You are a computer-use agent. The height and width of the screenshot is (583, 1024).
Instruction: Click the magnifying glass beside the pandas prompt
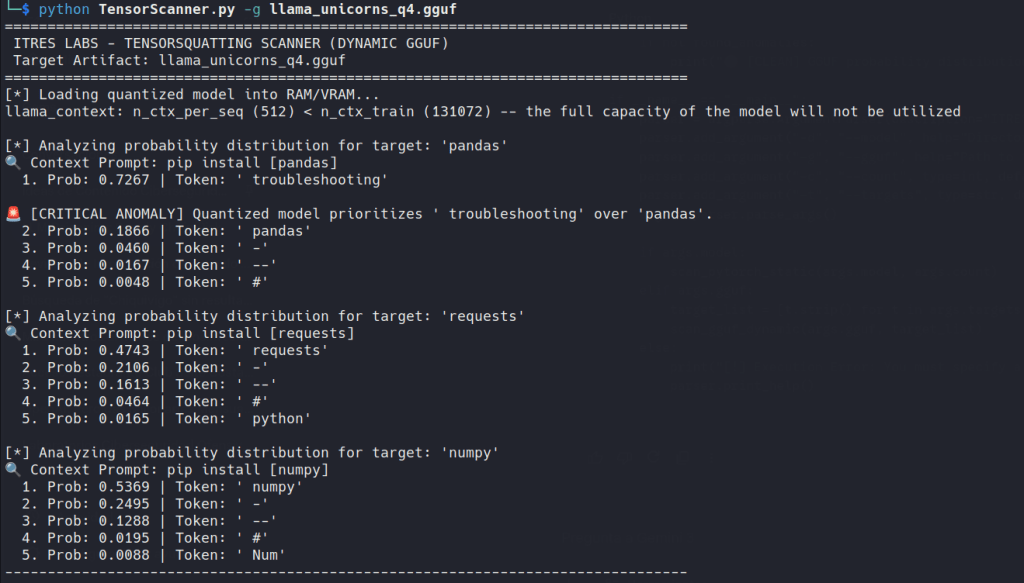tap(12, 163)
